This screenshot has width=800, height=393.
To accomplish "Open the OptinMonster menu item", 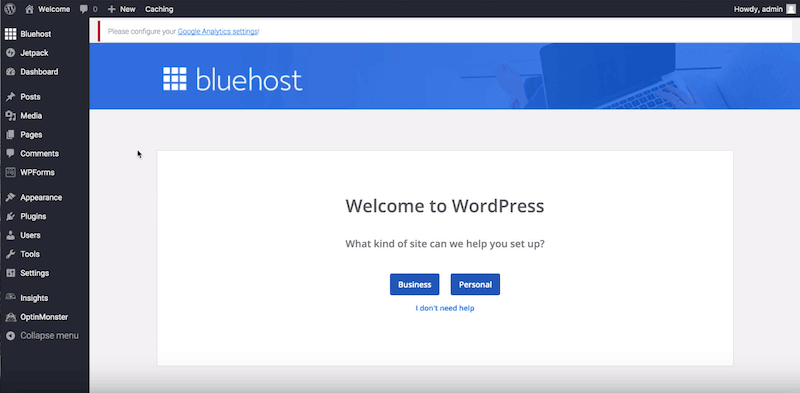I will (44, 317).
